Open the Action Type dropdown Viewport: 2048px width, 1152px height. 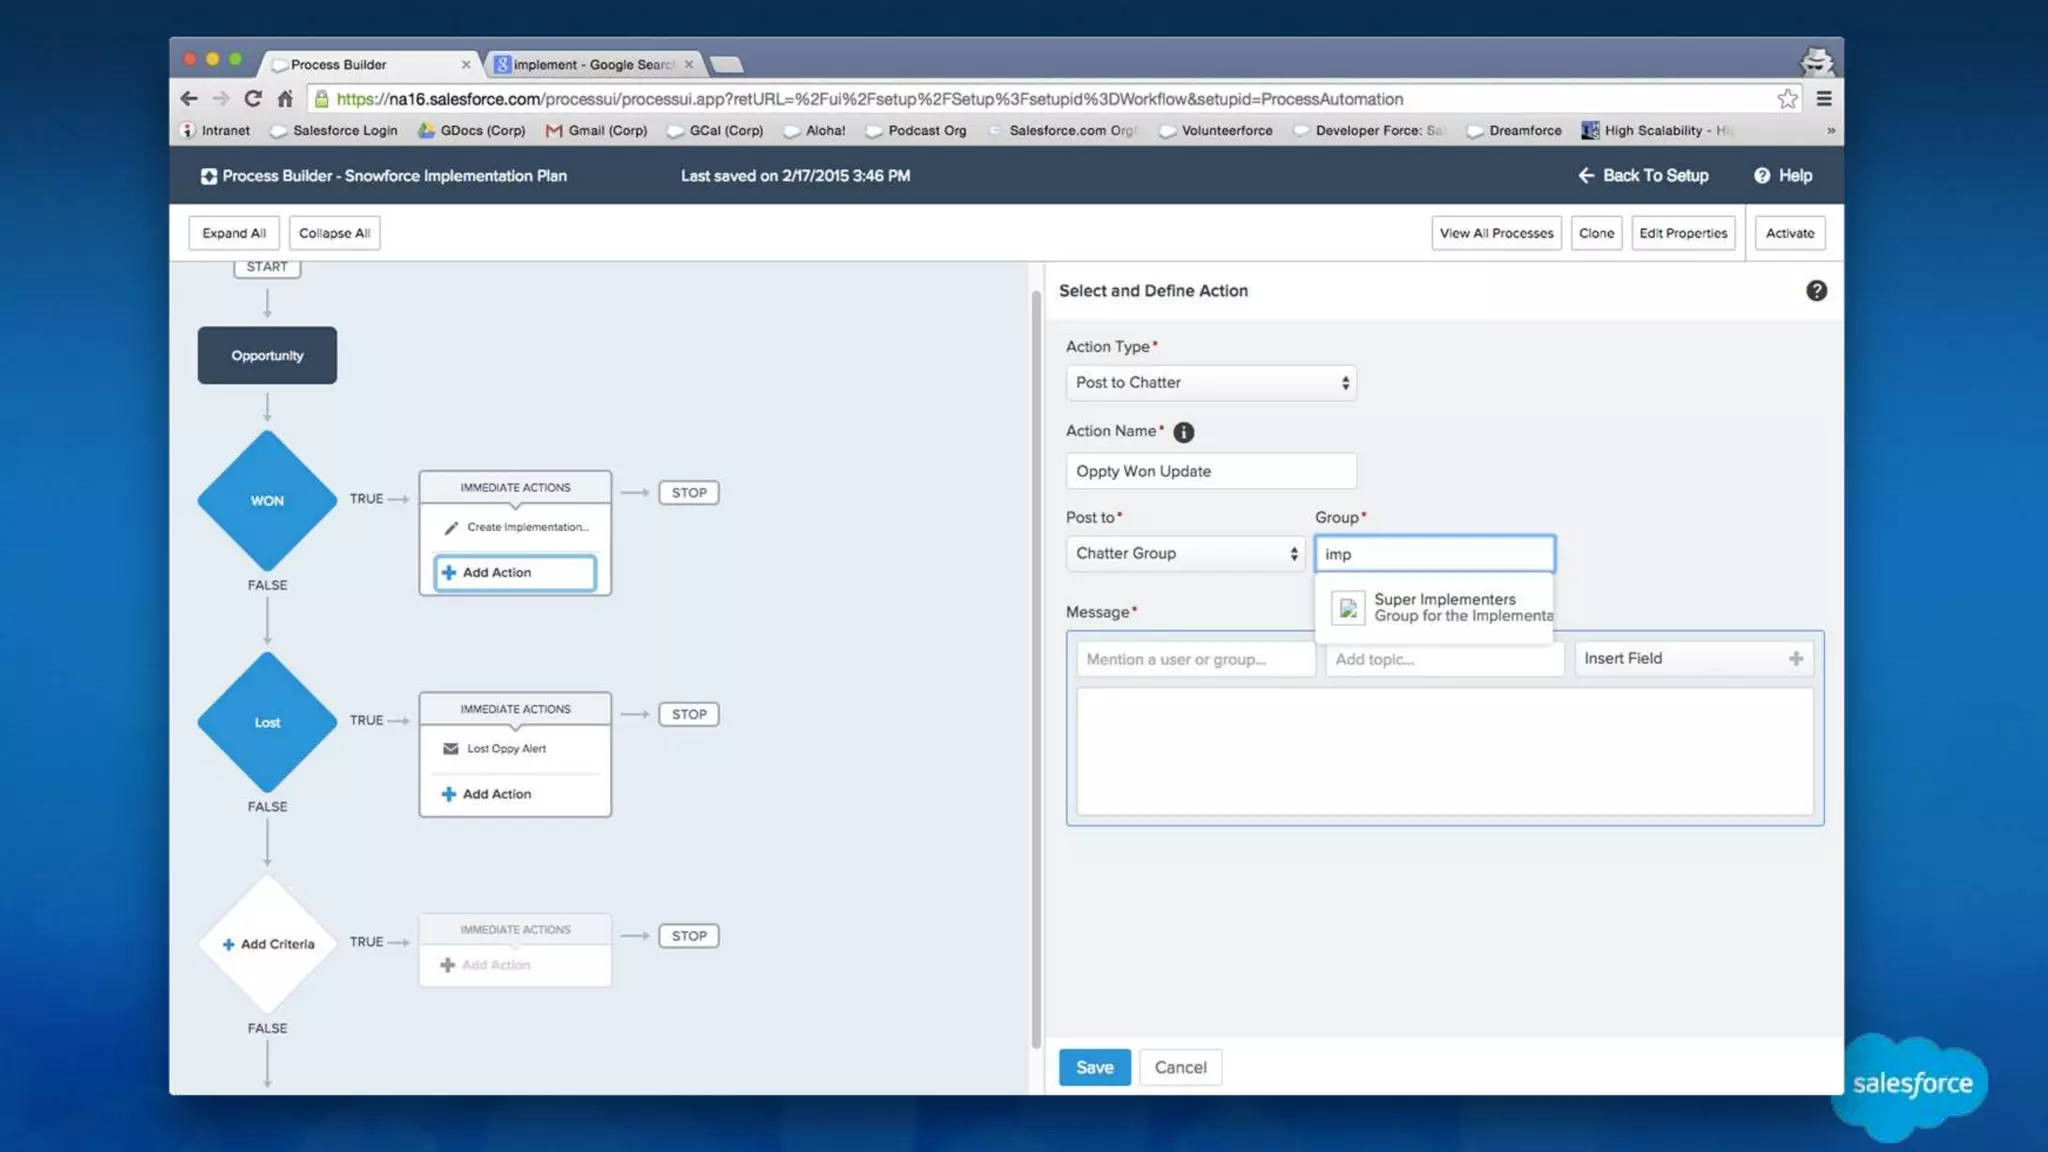click(1210, 383)
